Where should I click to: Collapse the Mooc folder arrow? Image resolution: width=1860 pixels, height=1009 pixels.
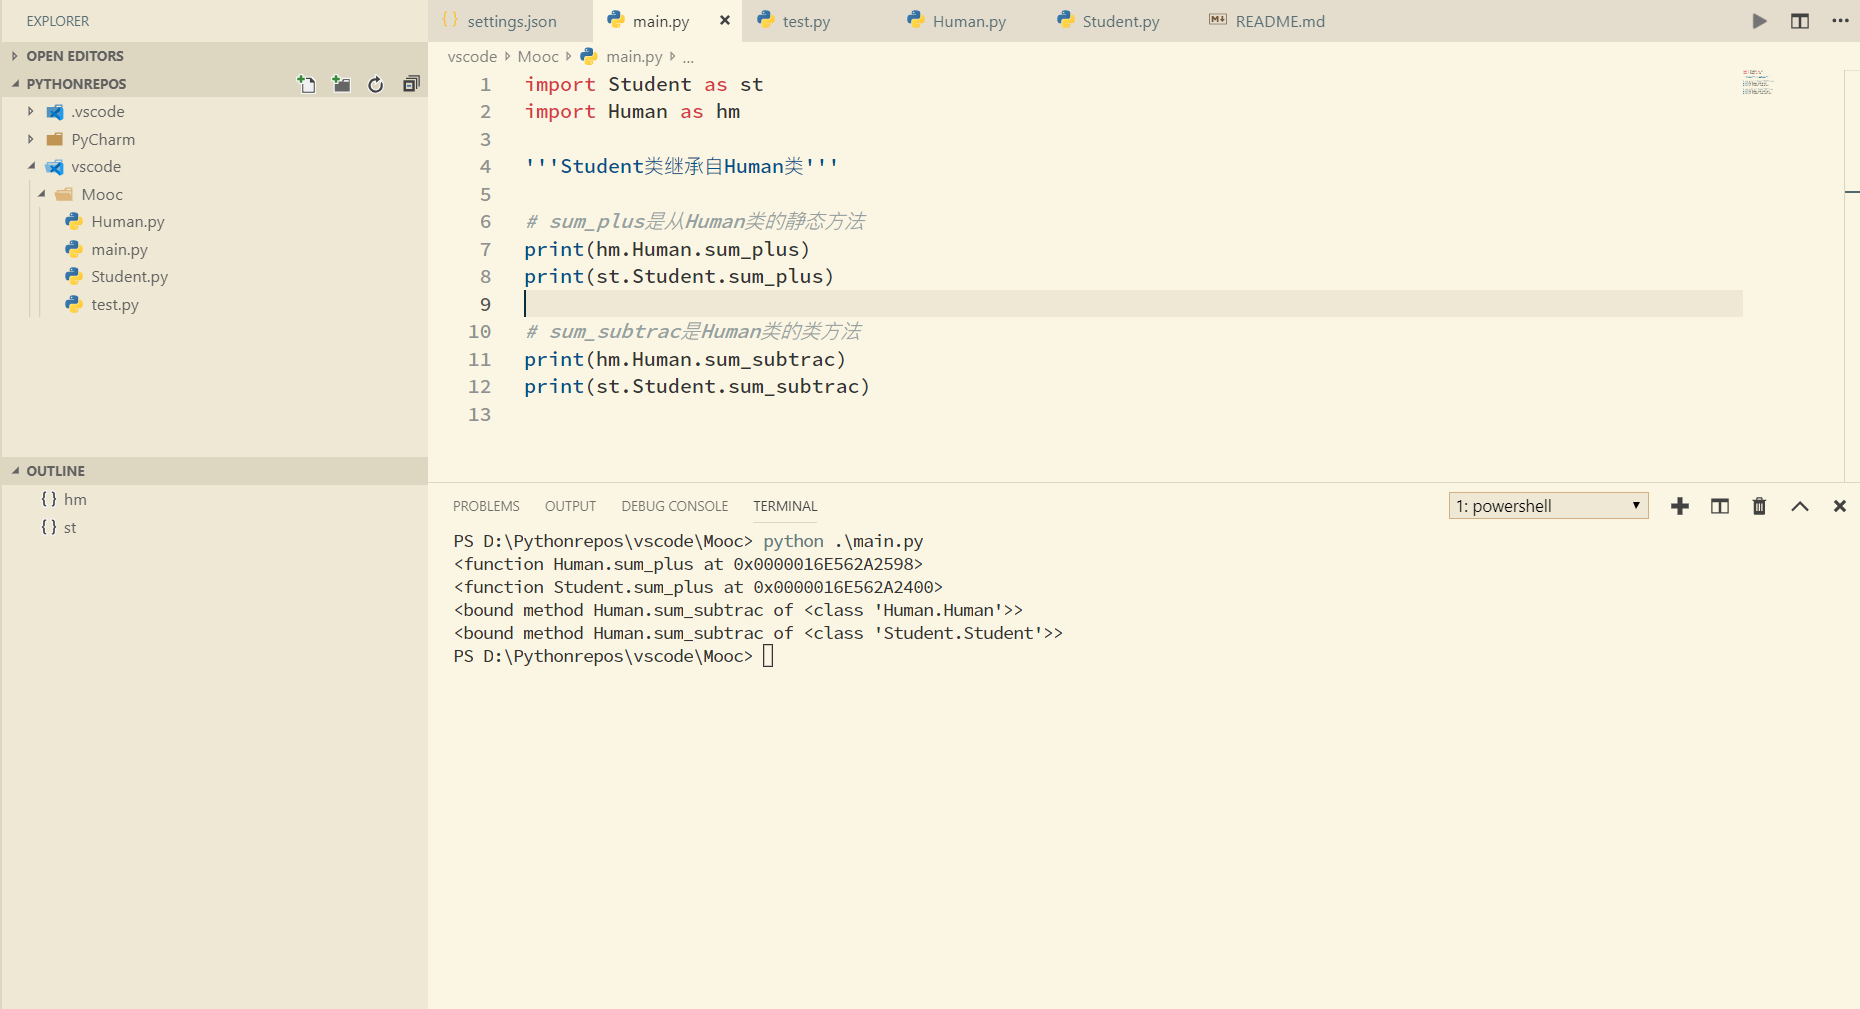(x=42, y=194)
